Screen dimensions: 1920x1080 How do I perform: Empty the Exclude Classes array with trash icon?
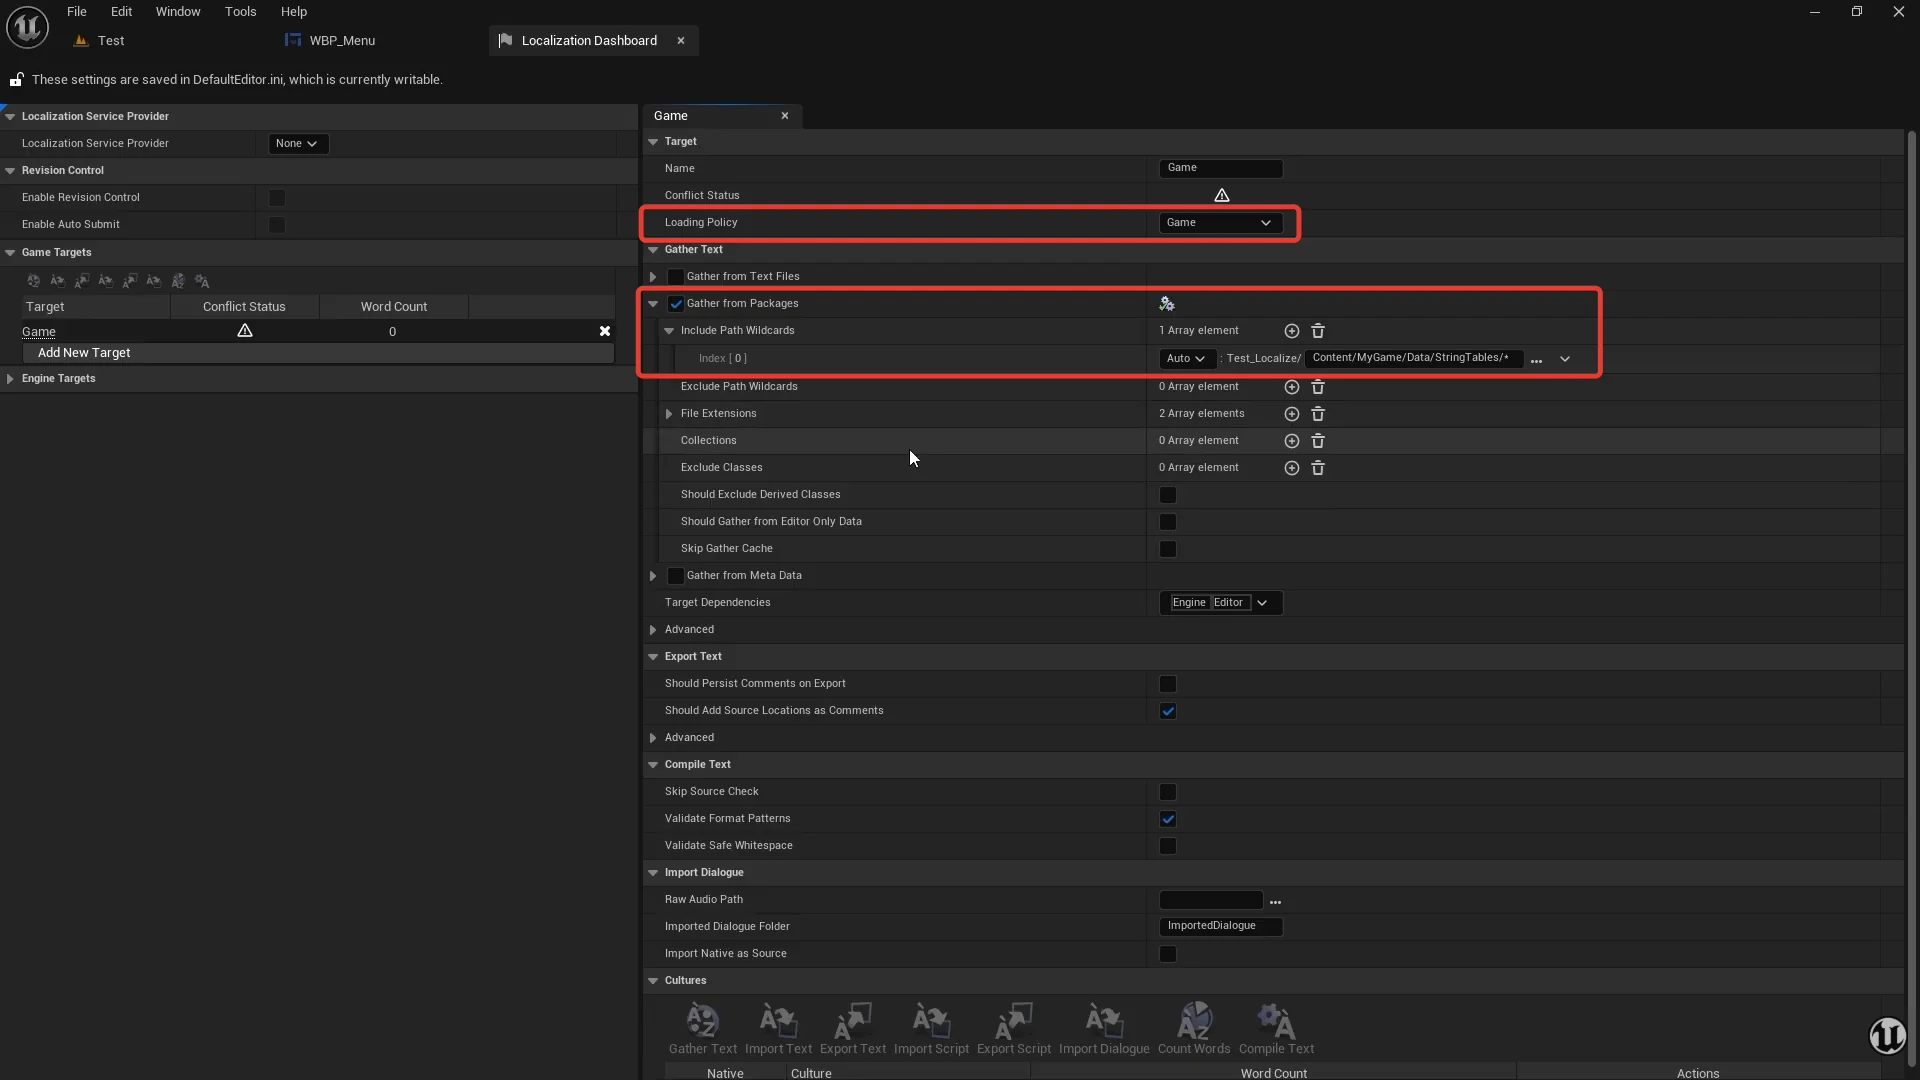point(1318,468)
